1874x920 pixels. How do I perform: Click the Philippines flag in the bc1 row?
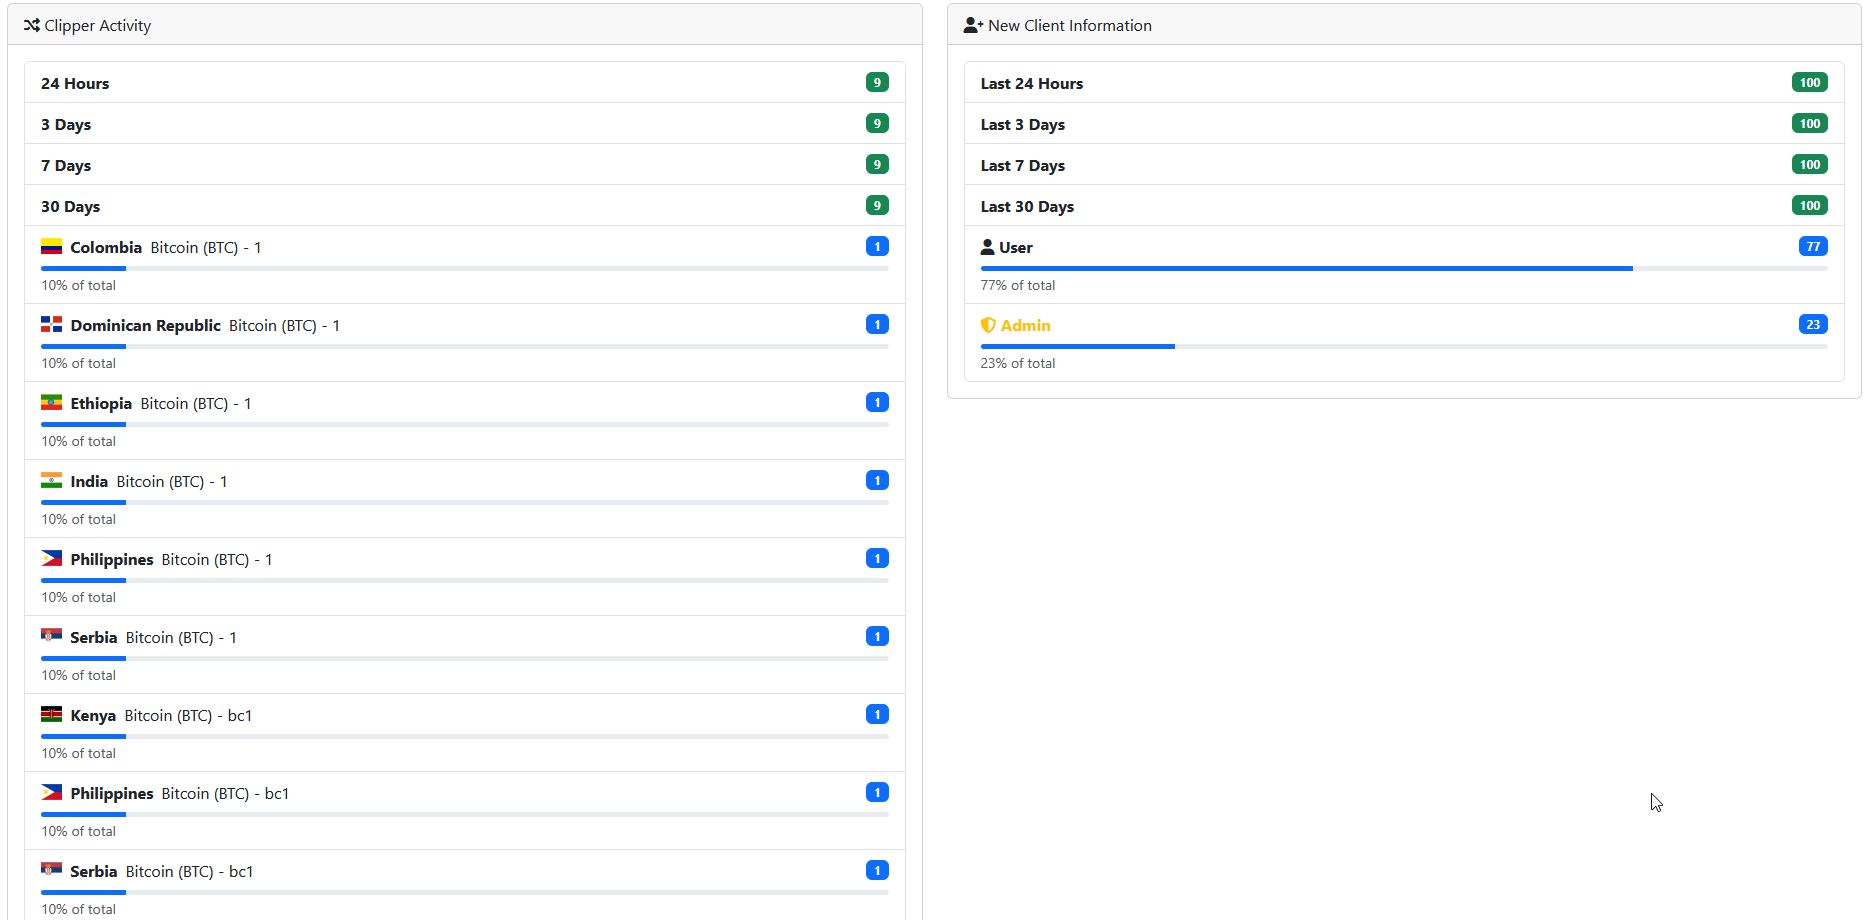pyautogui.click(x=52, y=793)
